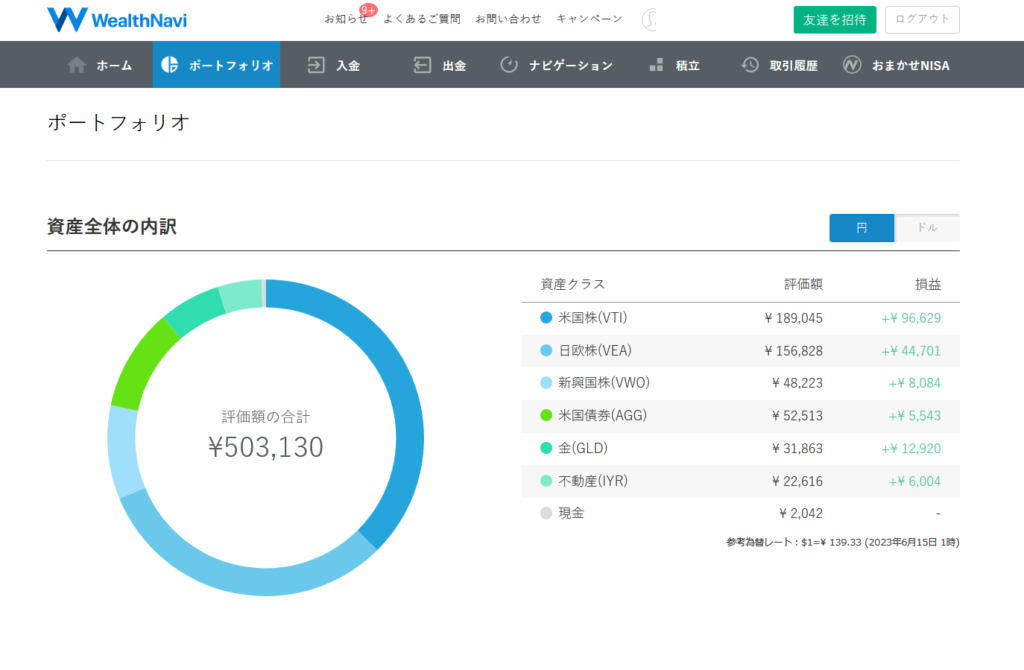Click the +¥12,920 profit value
Screen dimensions: 1024x670
click(x=911, y=448)
